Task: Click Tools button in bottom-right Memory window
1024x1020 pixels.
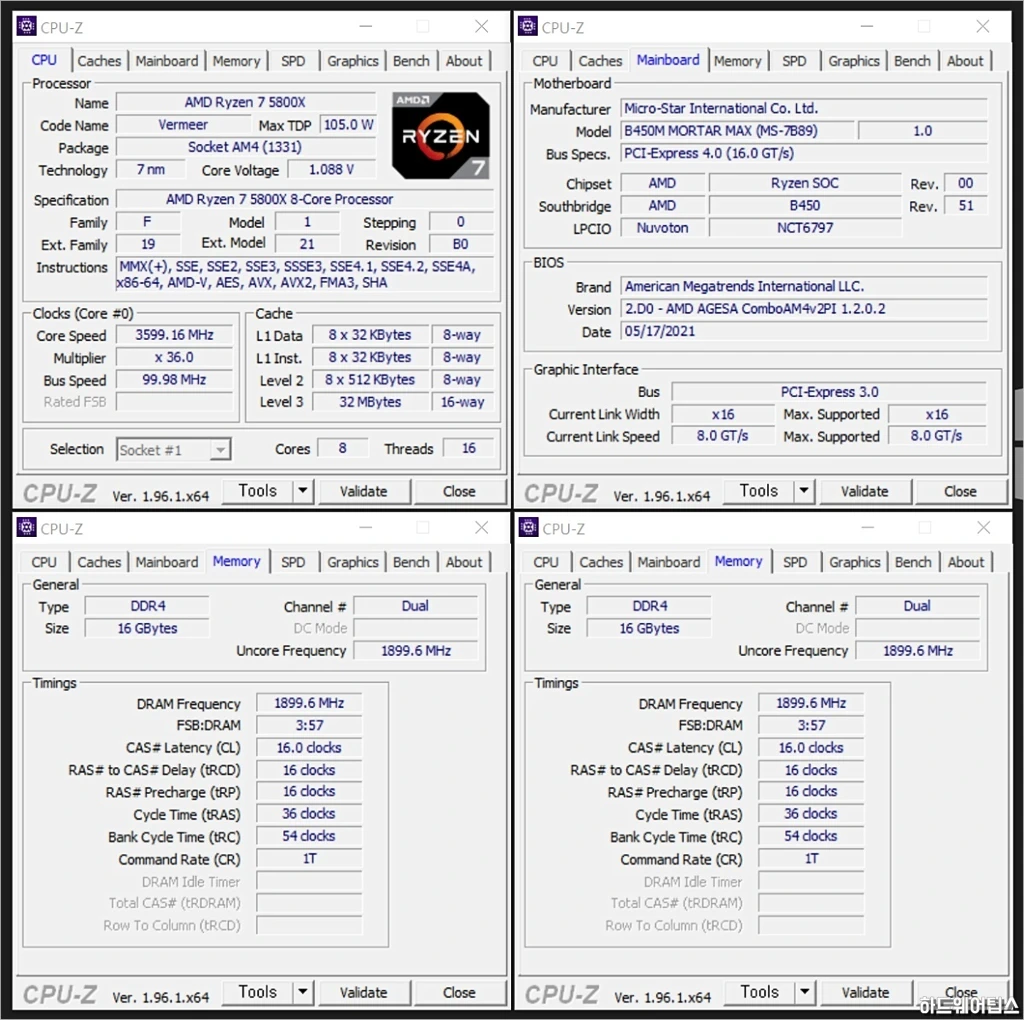Action: [760, 991]
